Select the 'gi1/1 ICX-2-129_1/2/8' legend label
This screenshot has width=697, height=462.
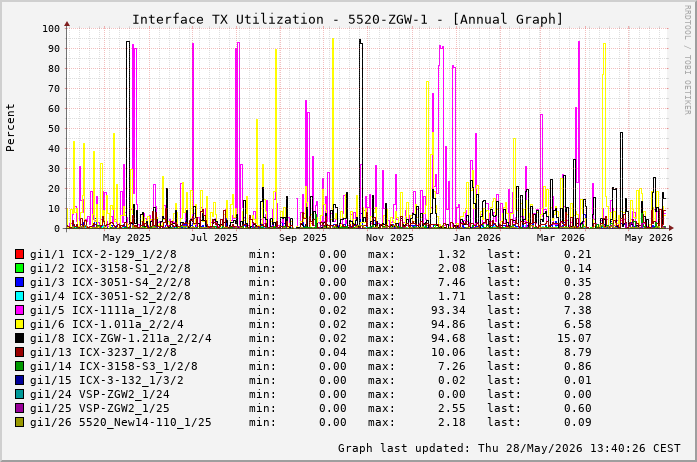pos(103,254)
